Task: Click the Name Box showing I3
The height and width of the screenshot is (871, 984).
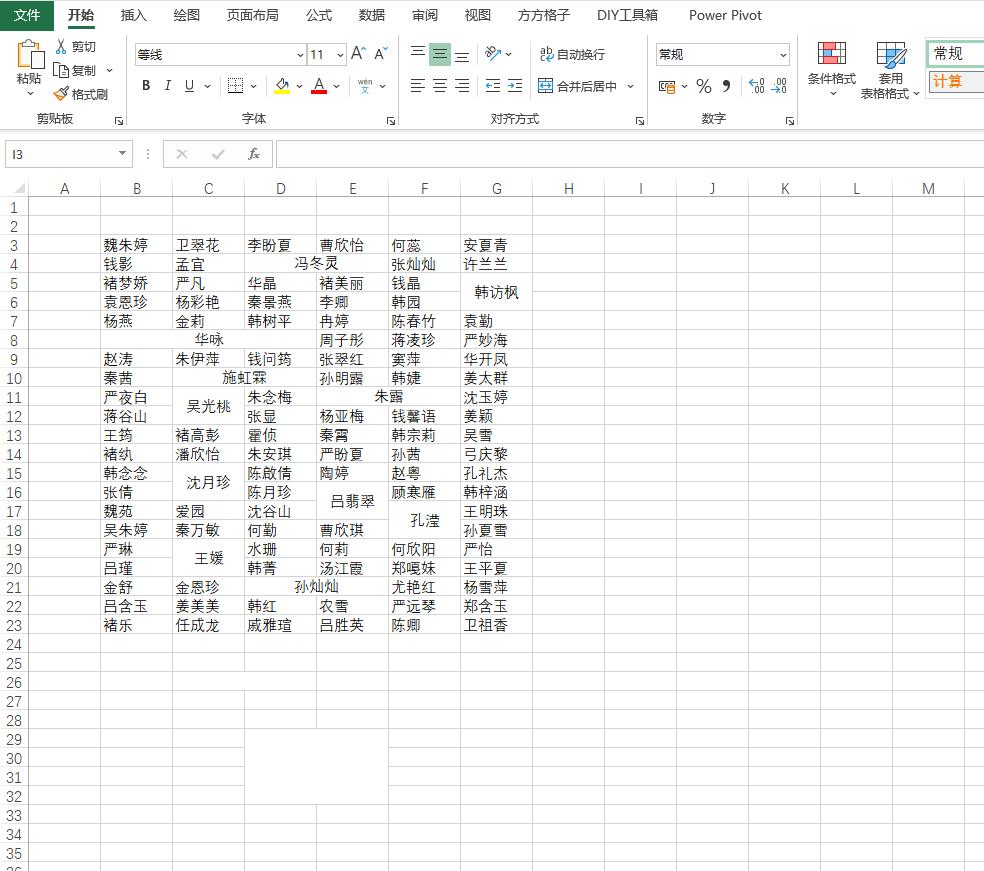Action: pos(60,154)
